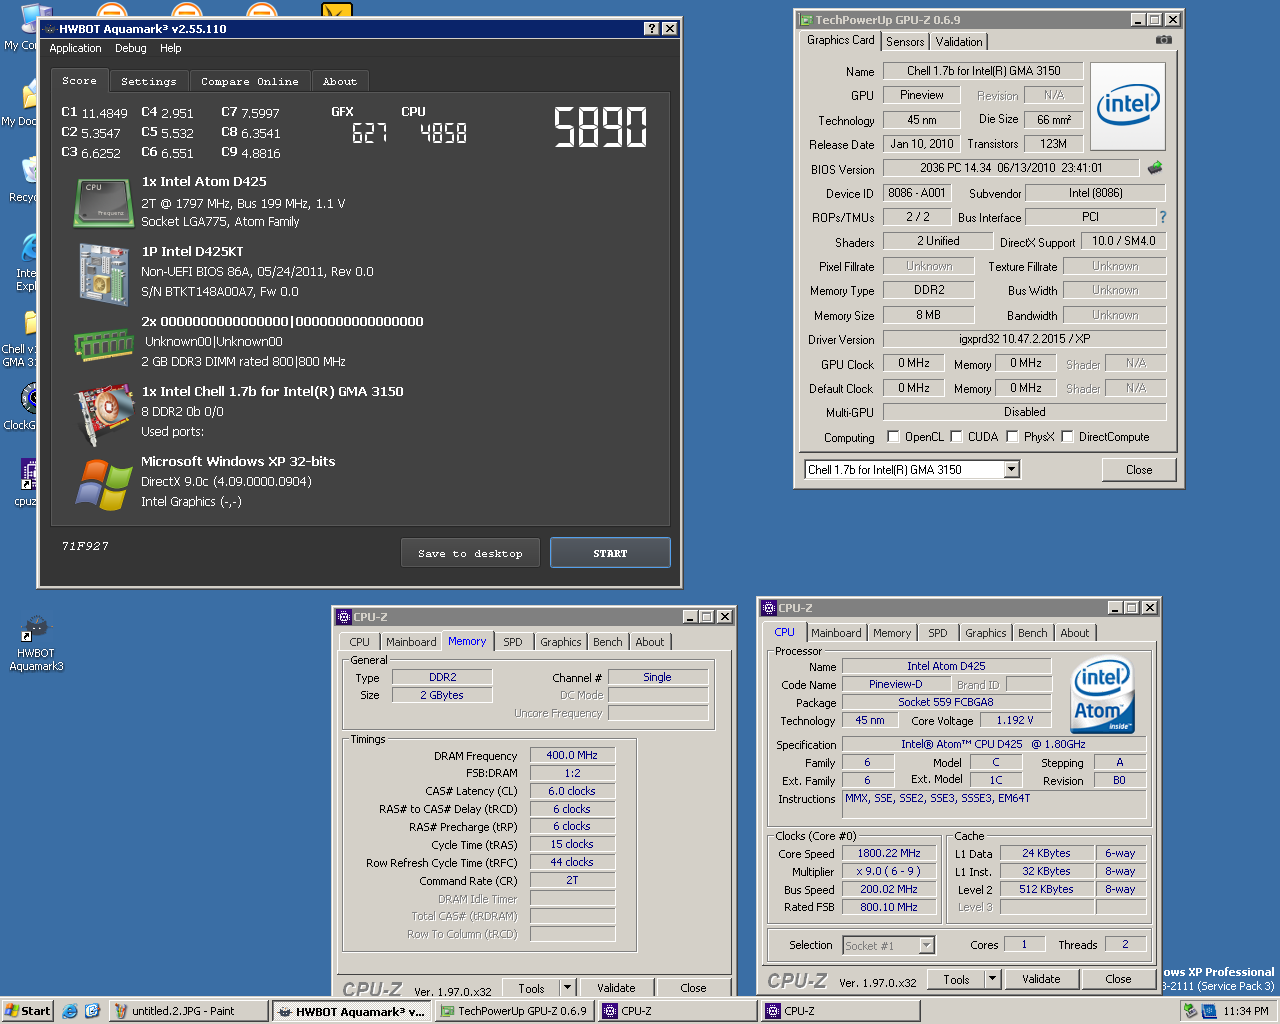Viewport: 1280px width, 1024px height.
Task: Click the Core Speed value 1800.22 MHz
Action: pyautogui.click(x=889, y=854)
